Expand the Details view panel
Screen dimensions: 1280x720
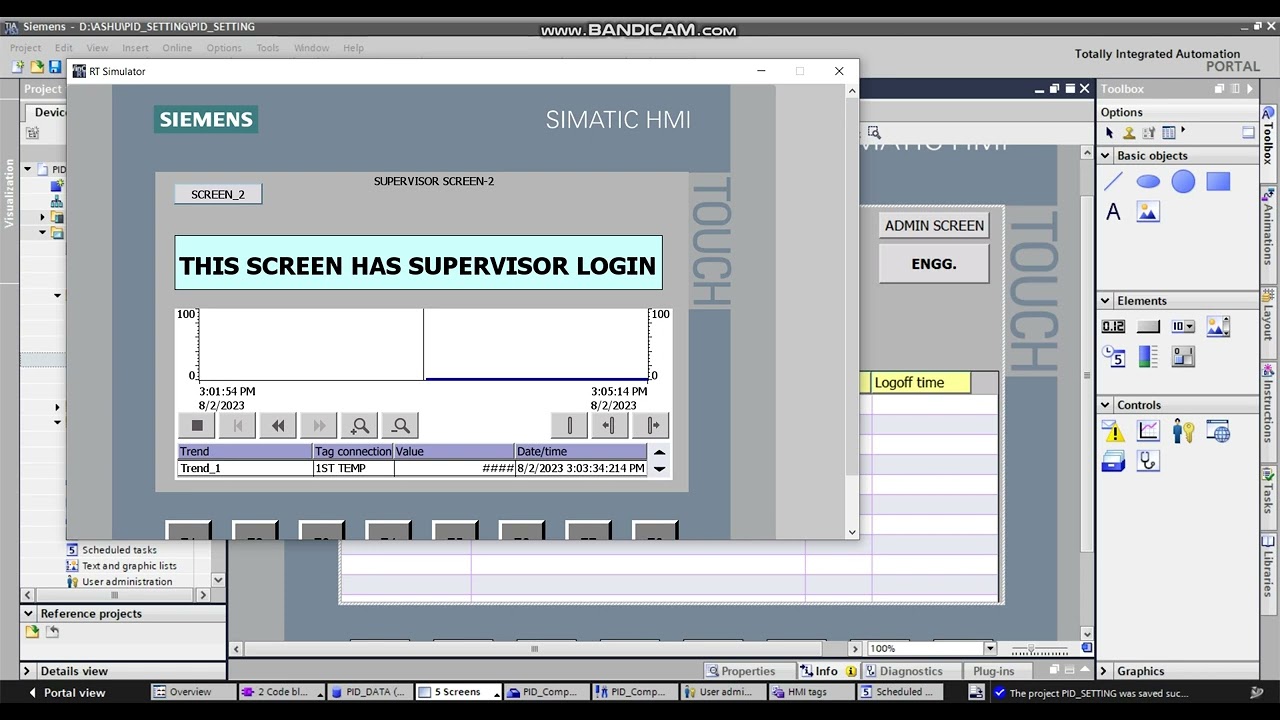pos(29,671)
